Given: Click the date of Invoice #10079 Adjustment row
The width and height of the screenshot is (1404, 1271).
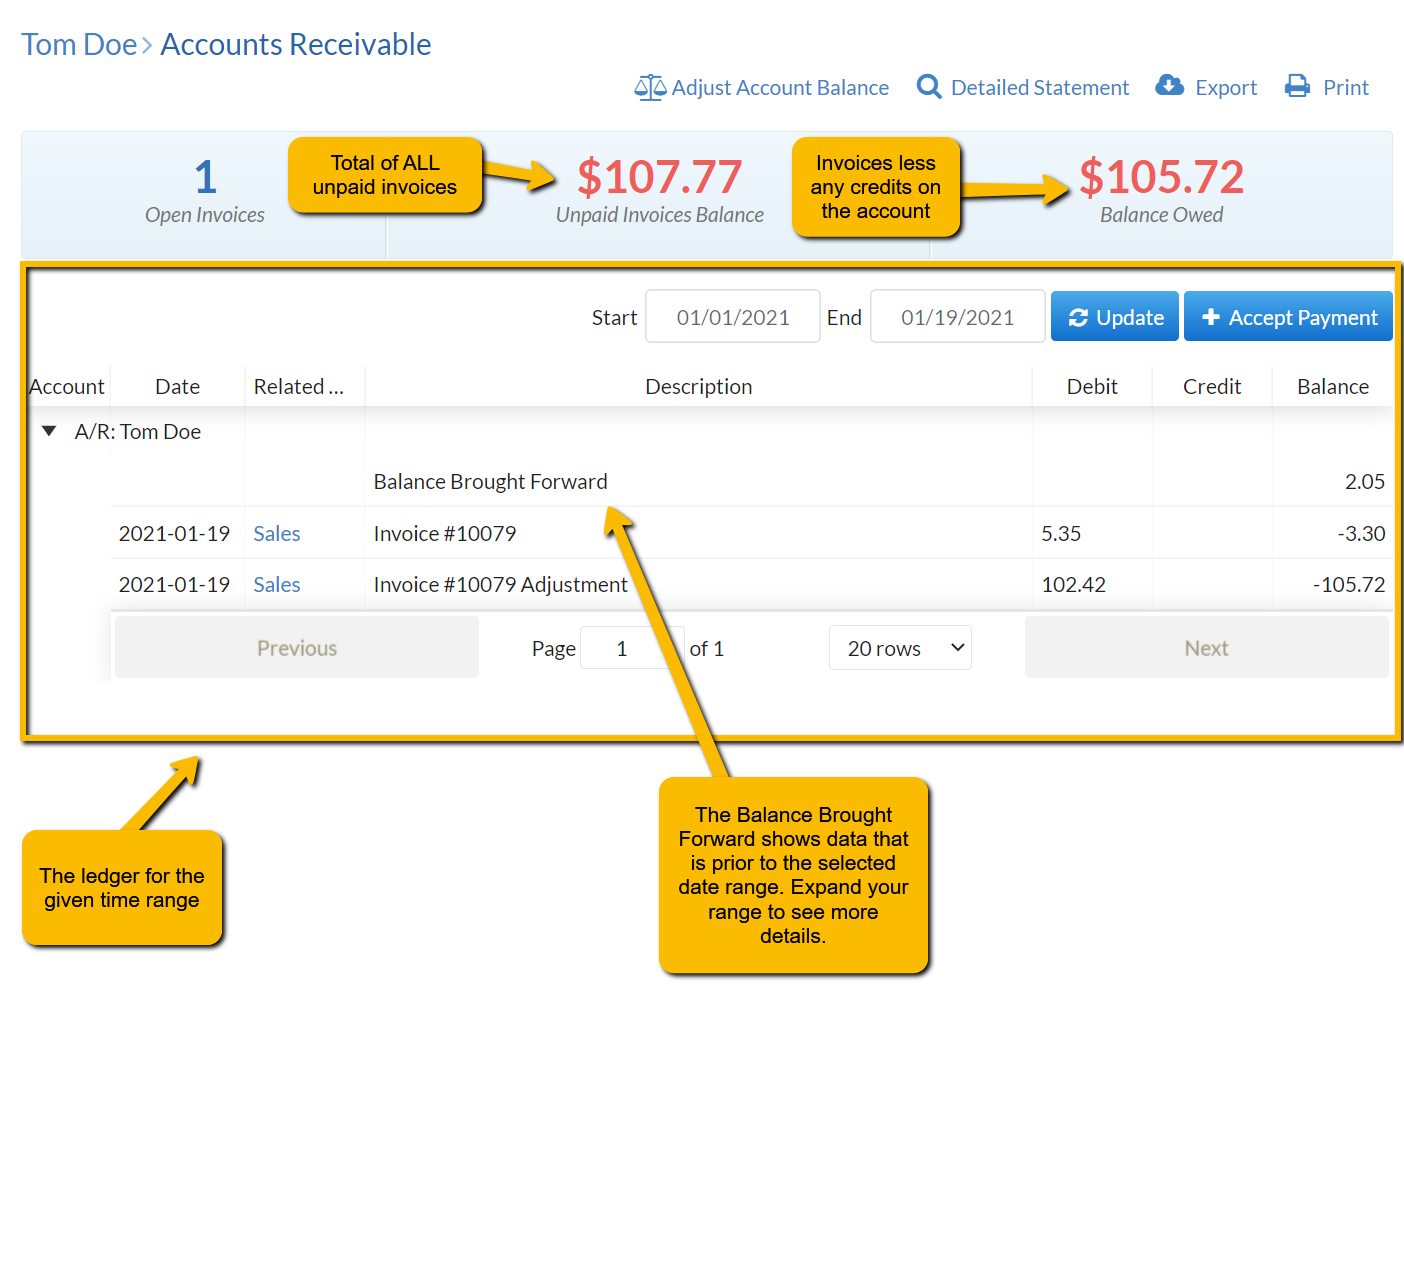Looking at the screenshot, I should (x=174, y=585).
